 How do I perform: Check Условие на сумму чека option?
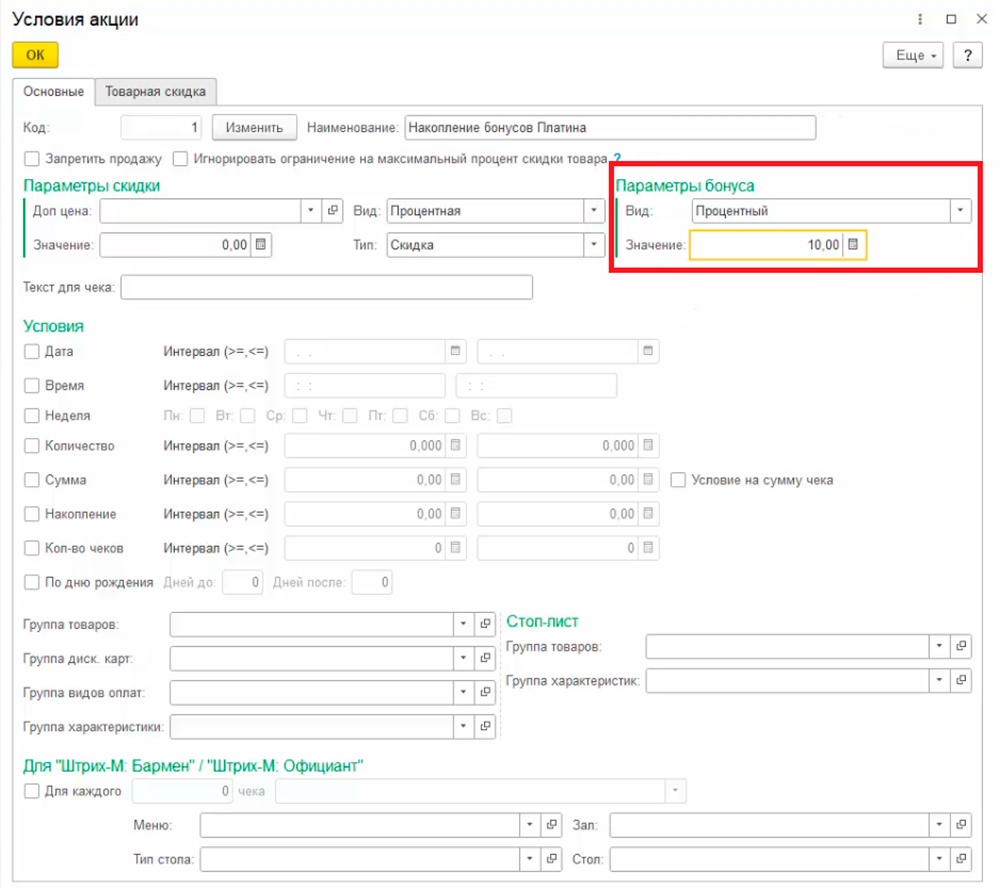click(679, 480)
